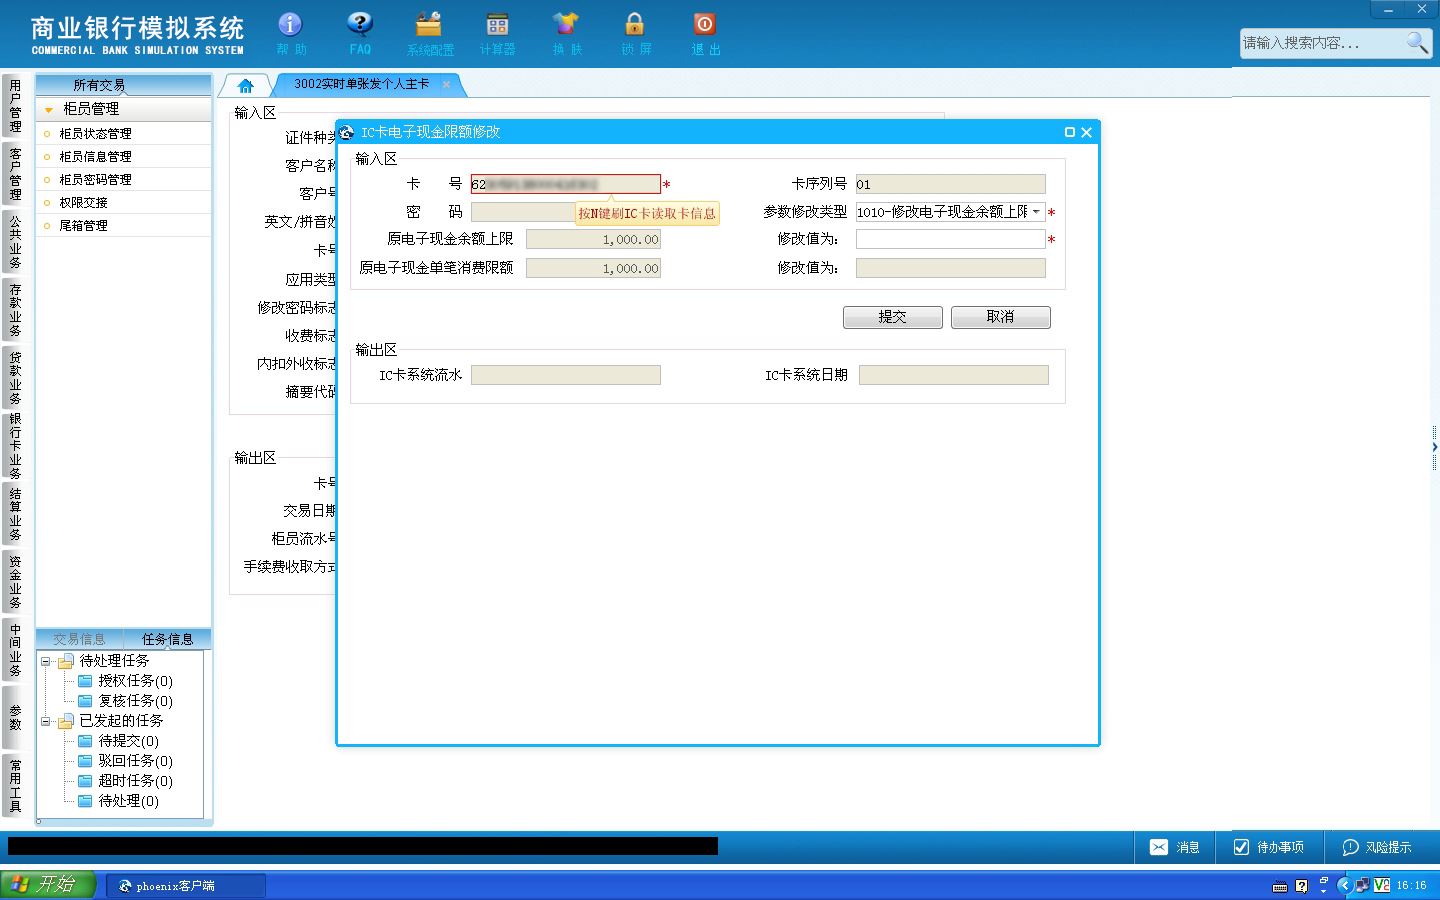Click the 取消 cancel button

tap(1000, 317)
